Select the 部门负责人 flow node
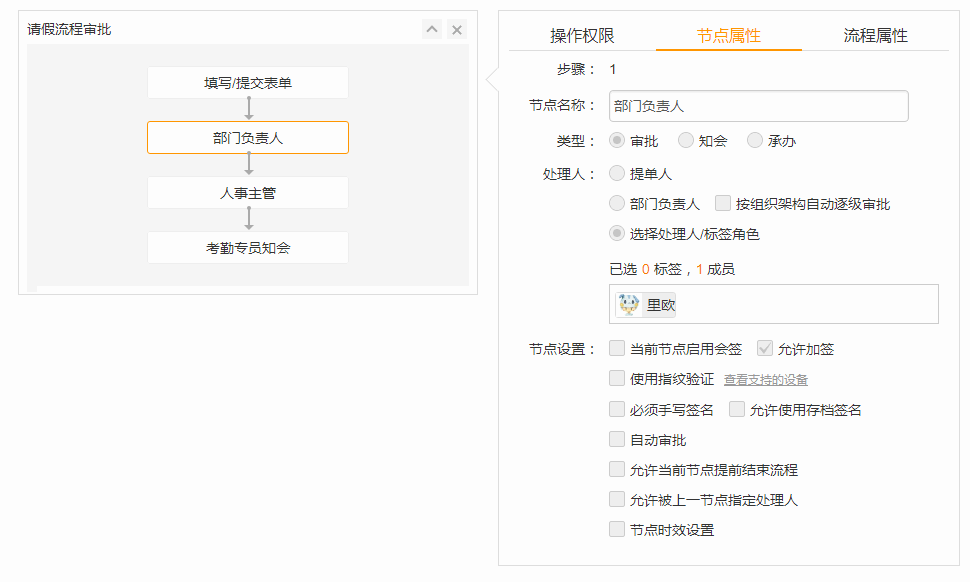This screenshot has width=970, height=582. [x=248, y=137]
